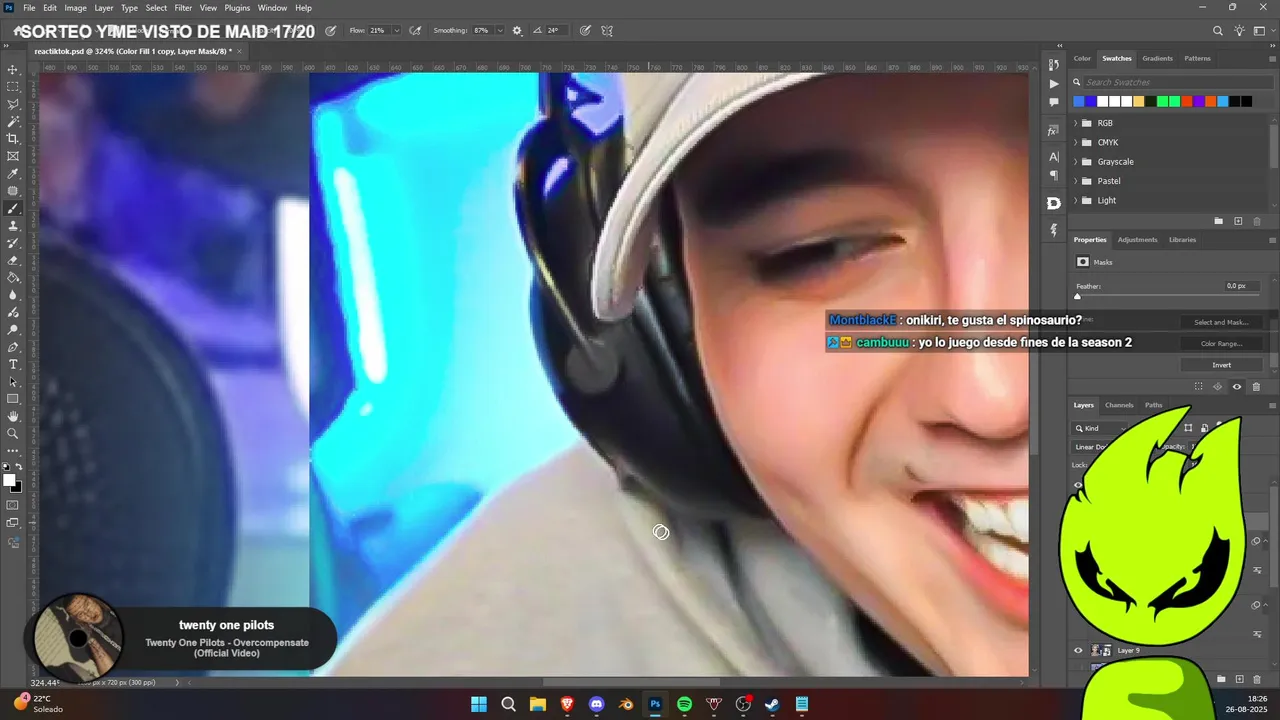Toggle pressure for brush size

pos(585,31)
